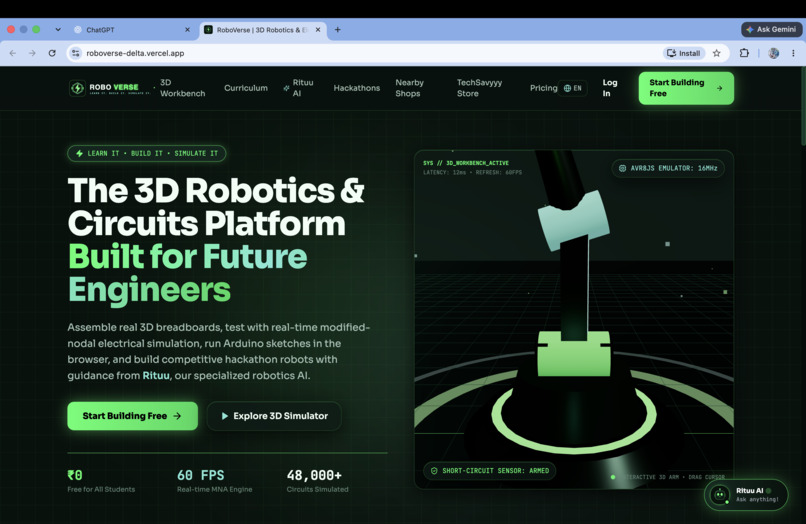
Task: Open TechSavyyy Store nav link
Action: pyautogui.click(x=480, y=88)
